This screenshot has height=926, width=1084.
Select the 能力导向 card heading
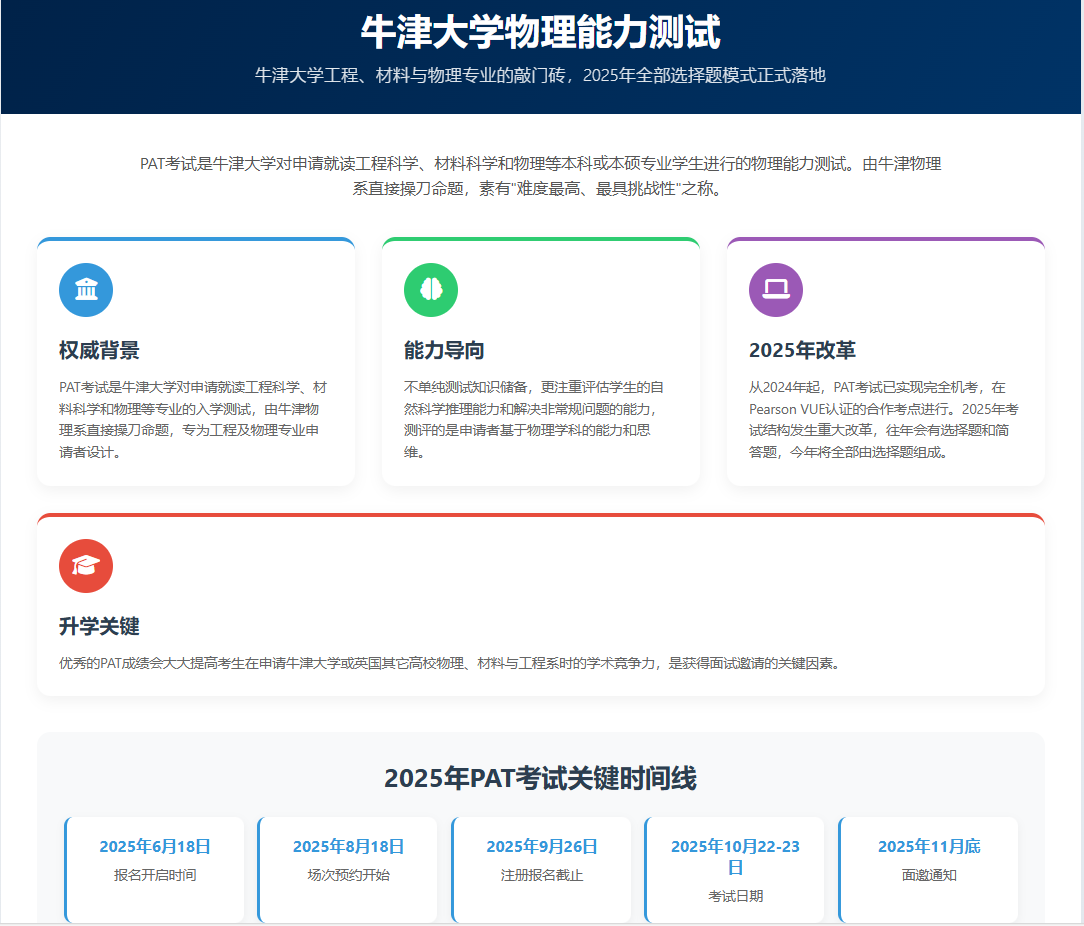444,350
